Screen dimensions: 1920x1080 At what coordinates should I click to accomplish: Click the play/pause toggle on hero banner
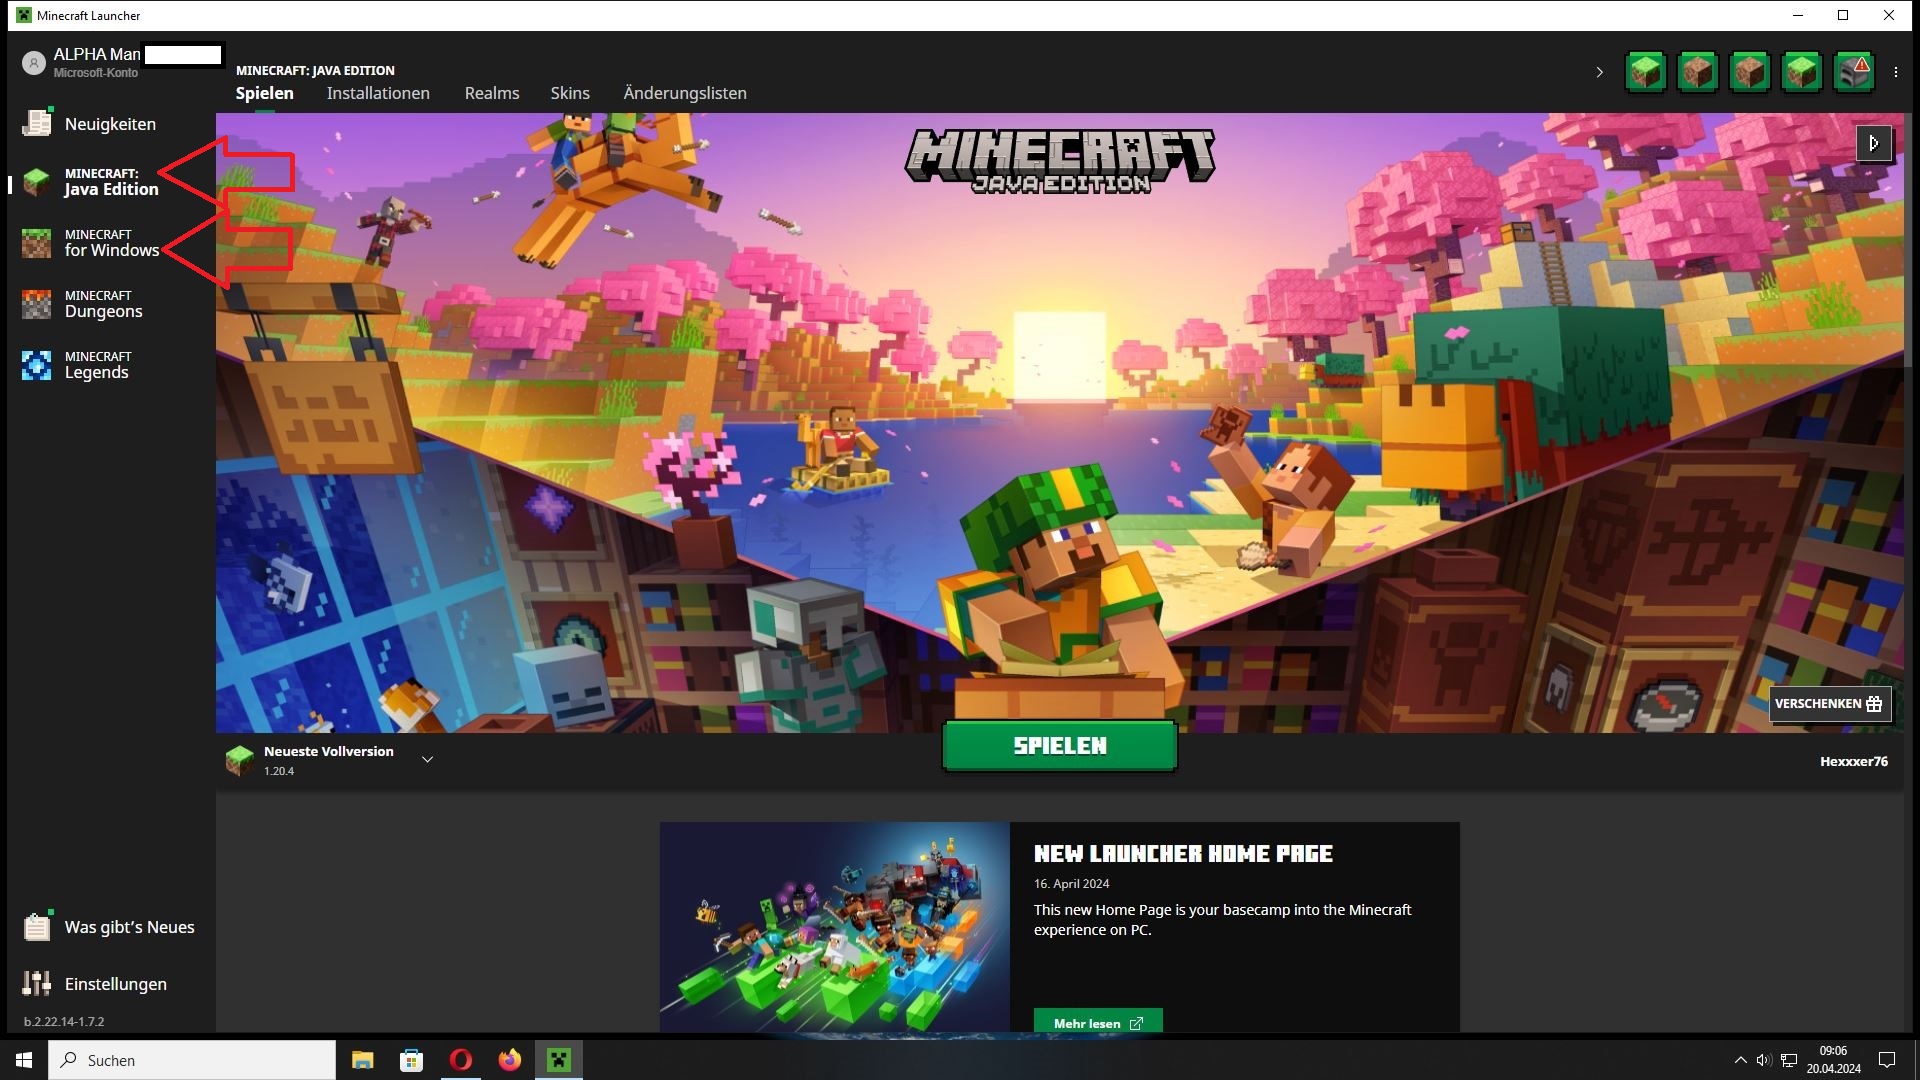pyautogui.click(x=1873, y=143)
